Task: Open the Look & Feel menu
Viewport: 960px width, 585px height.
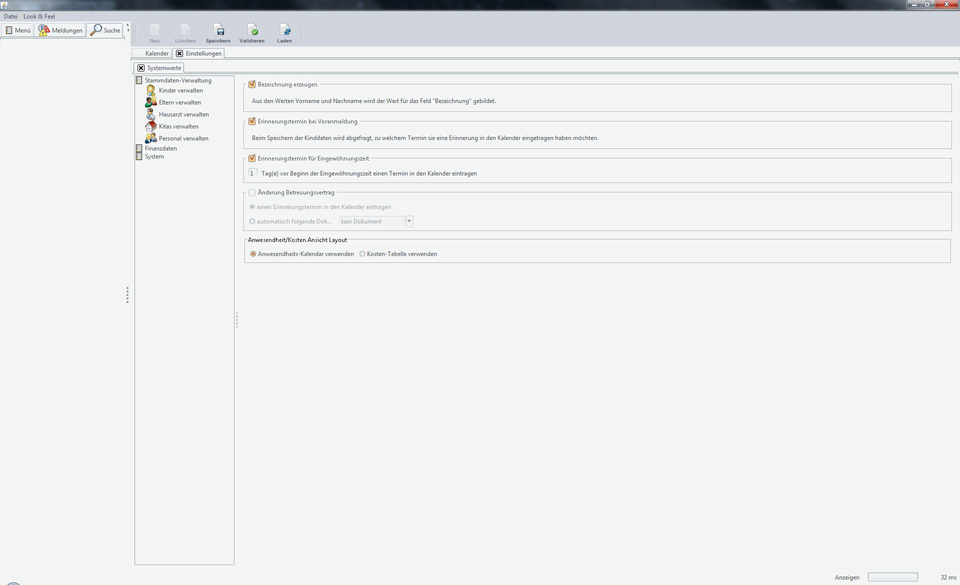Action: pos(39,17)
